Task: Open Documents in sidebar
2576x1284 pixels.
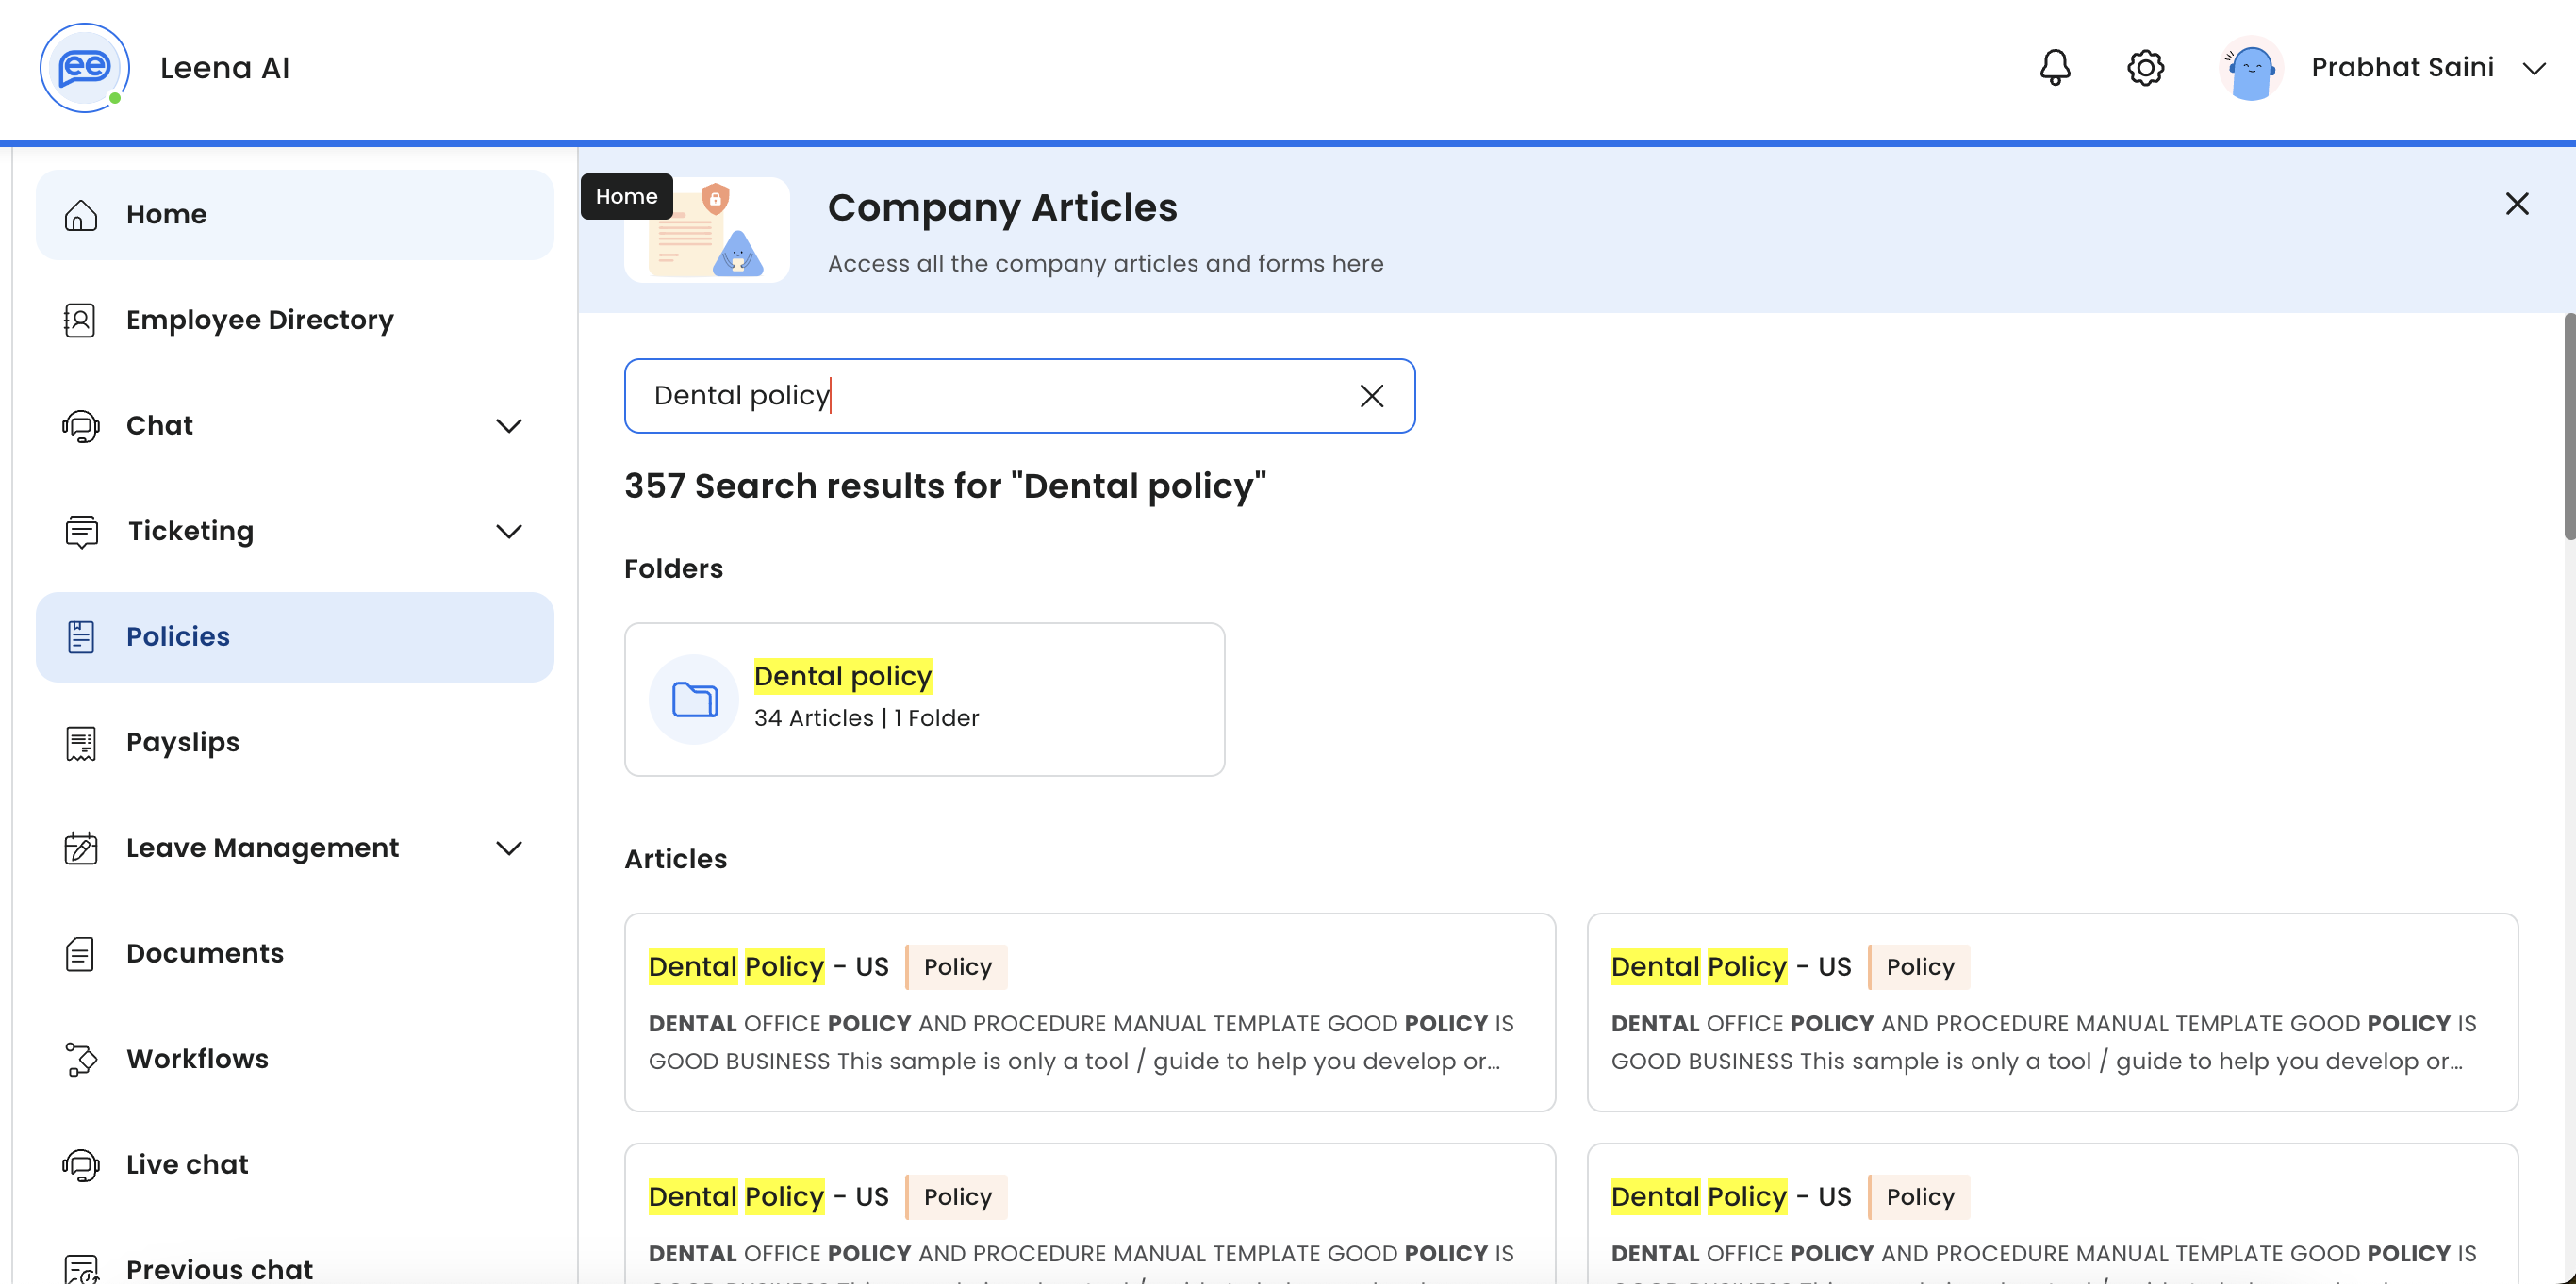Action: (x=204, y=953)
